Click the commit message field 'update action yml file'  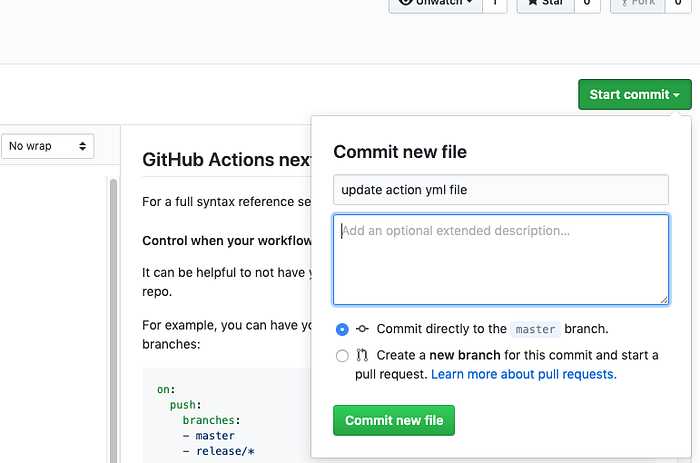pos(501,190)
